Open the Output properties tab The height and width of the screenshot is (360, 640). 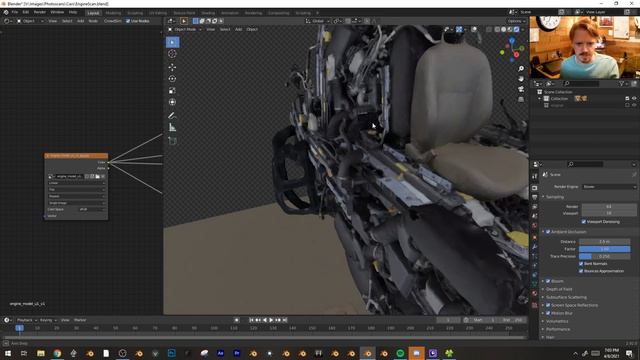pos(534,198)
